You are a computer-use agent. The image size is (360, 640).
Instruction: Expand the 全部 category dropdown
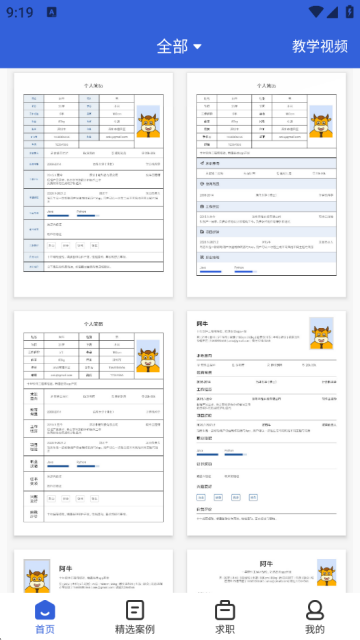(x=179, y=46)
